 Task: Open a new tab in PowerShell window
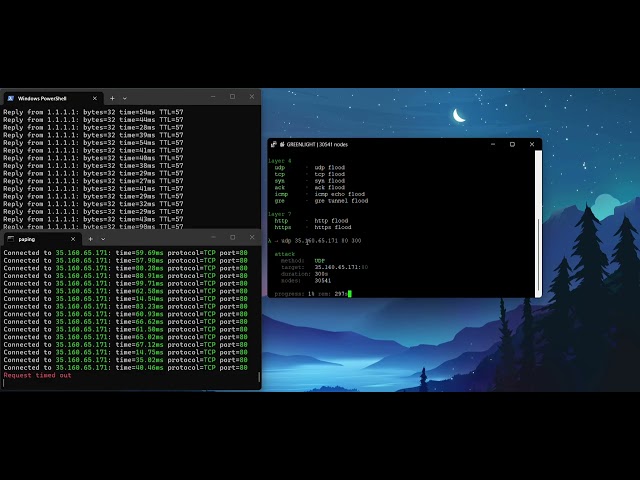[x=112, y=98]
